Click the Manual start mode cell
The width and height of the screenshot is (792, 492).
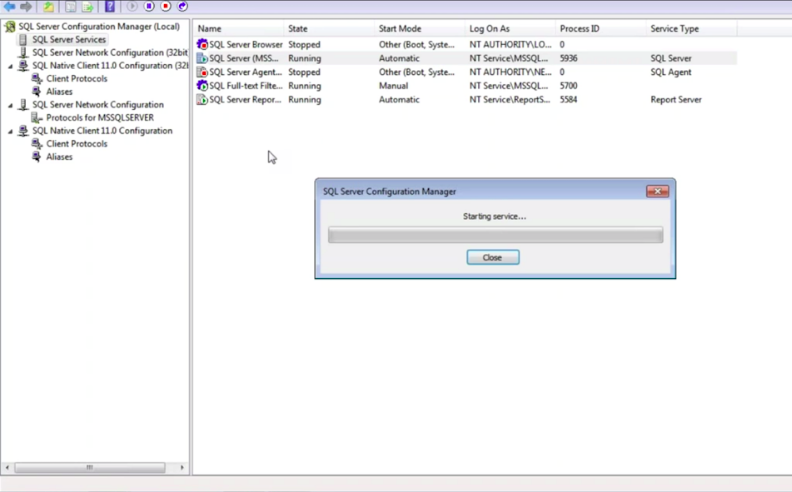click(393, 86)
